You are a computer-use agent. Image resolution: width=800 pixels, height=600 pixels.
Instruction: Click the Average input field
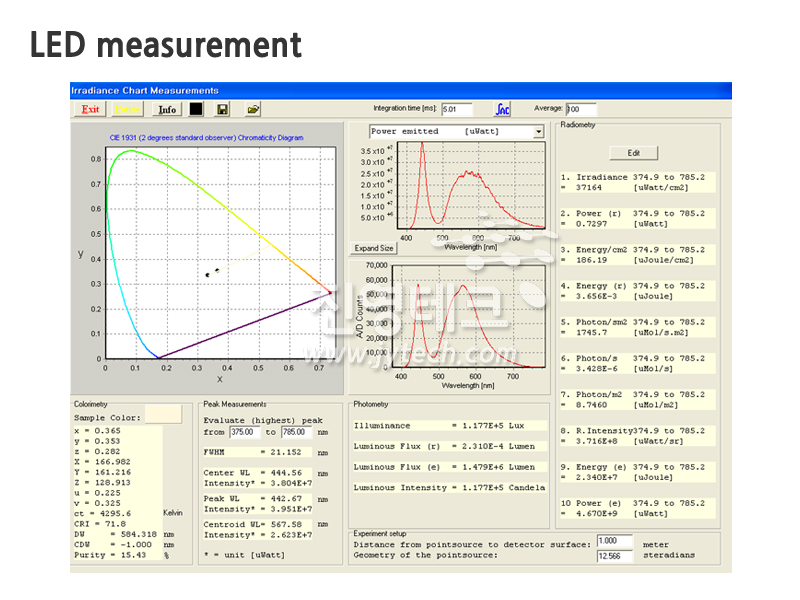(x=581, y=109)
